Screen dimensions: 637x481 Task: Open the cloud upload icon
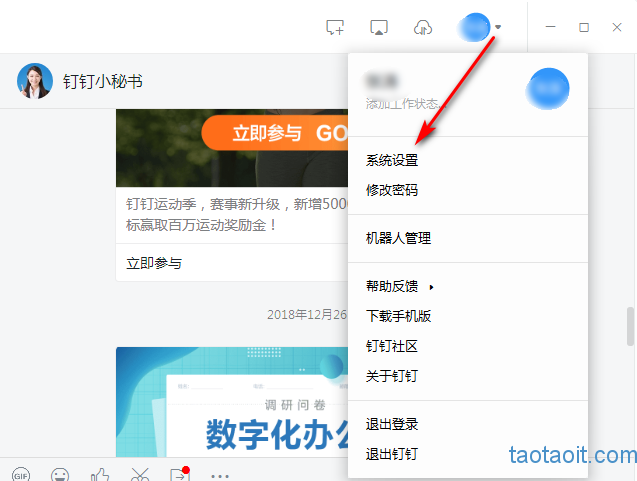tap(422, 28)
